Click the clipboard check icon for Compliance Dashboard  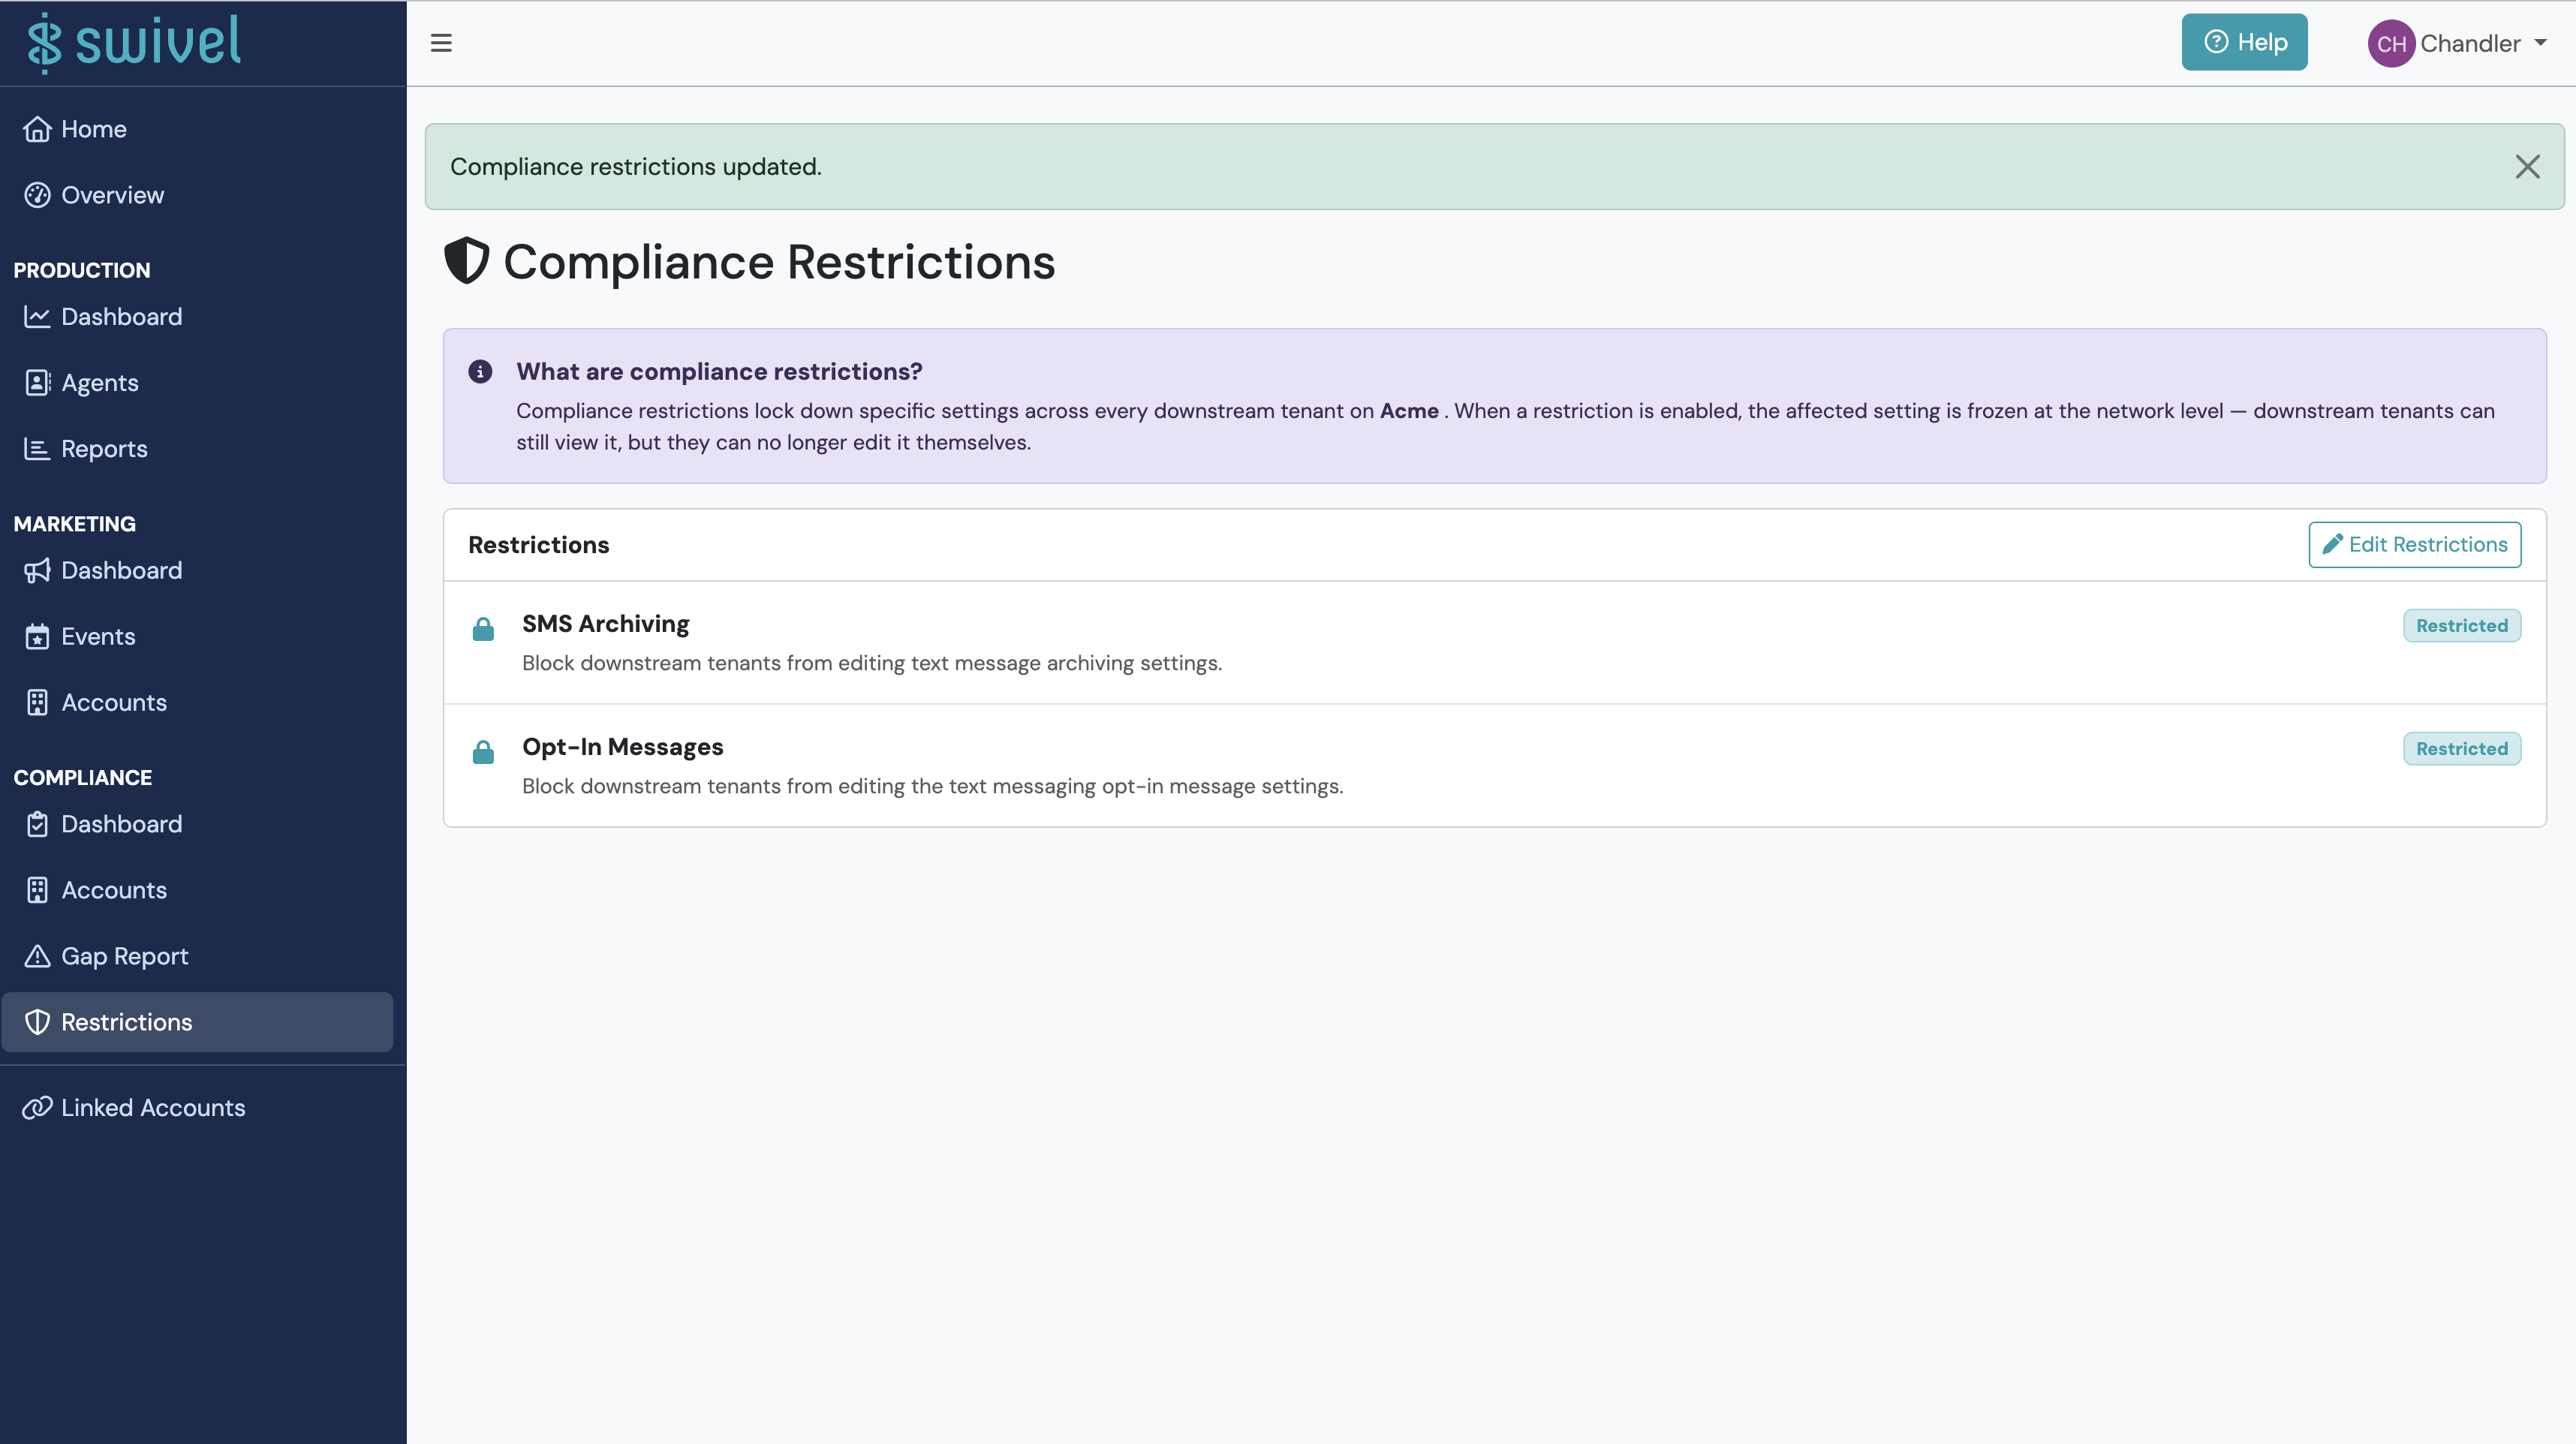coord(37,824)
